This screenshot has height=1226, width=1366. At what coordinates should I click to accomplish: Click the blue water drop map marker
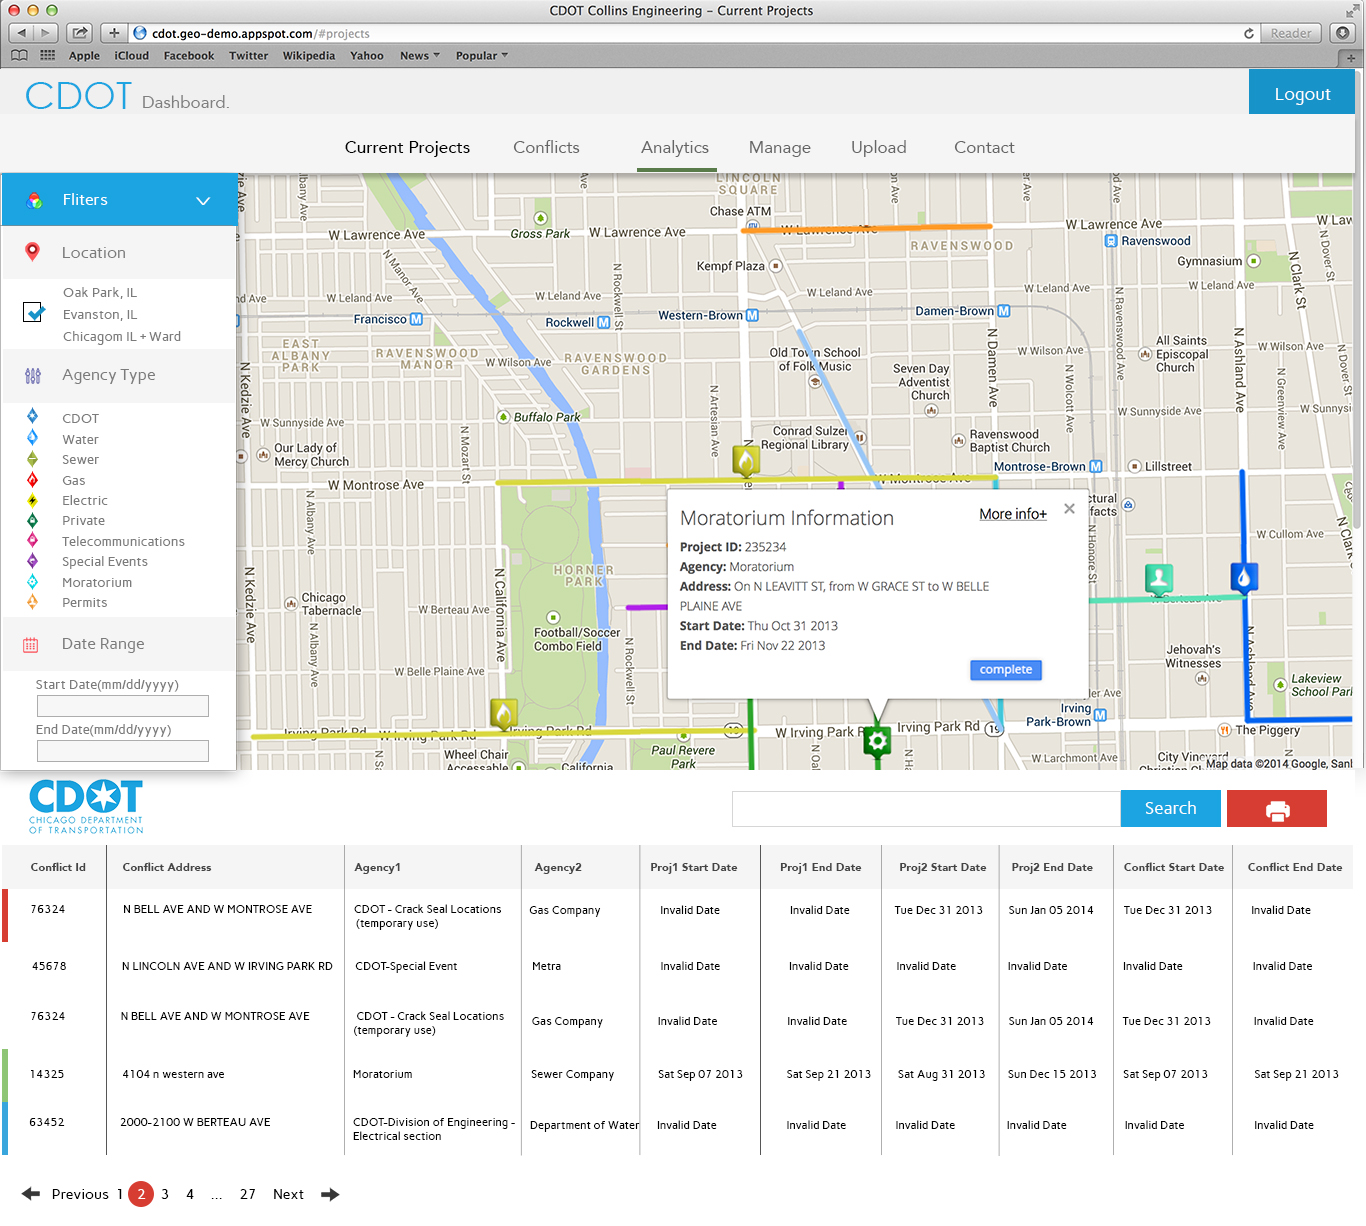click(1243, 578)
